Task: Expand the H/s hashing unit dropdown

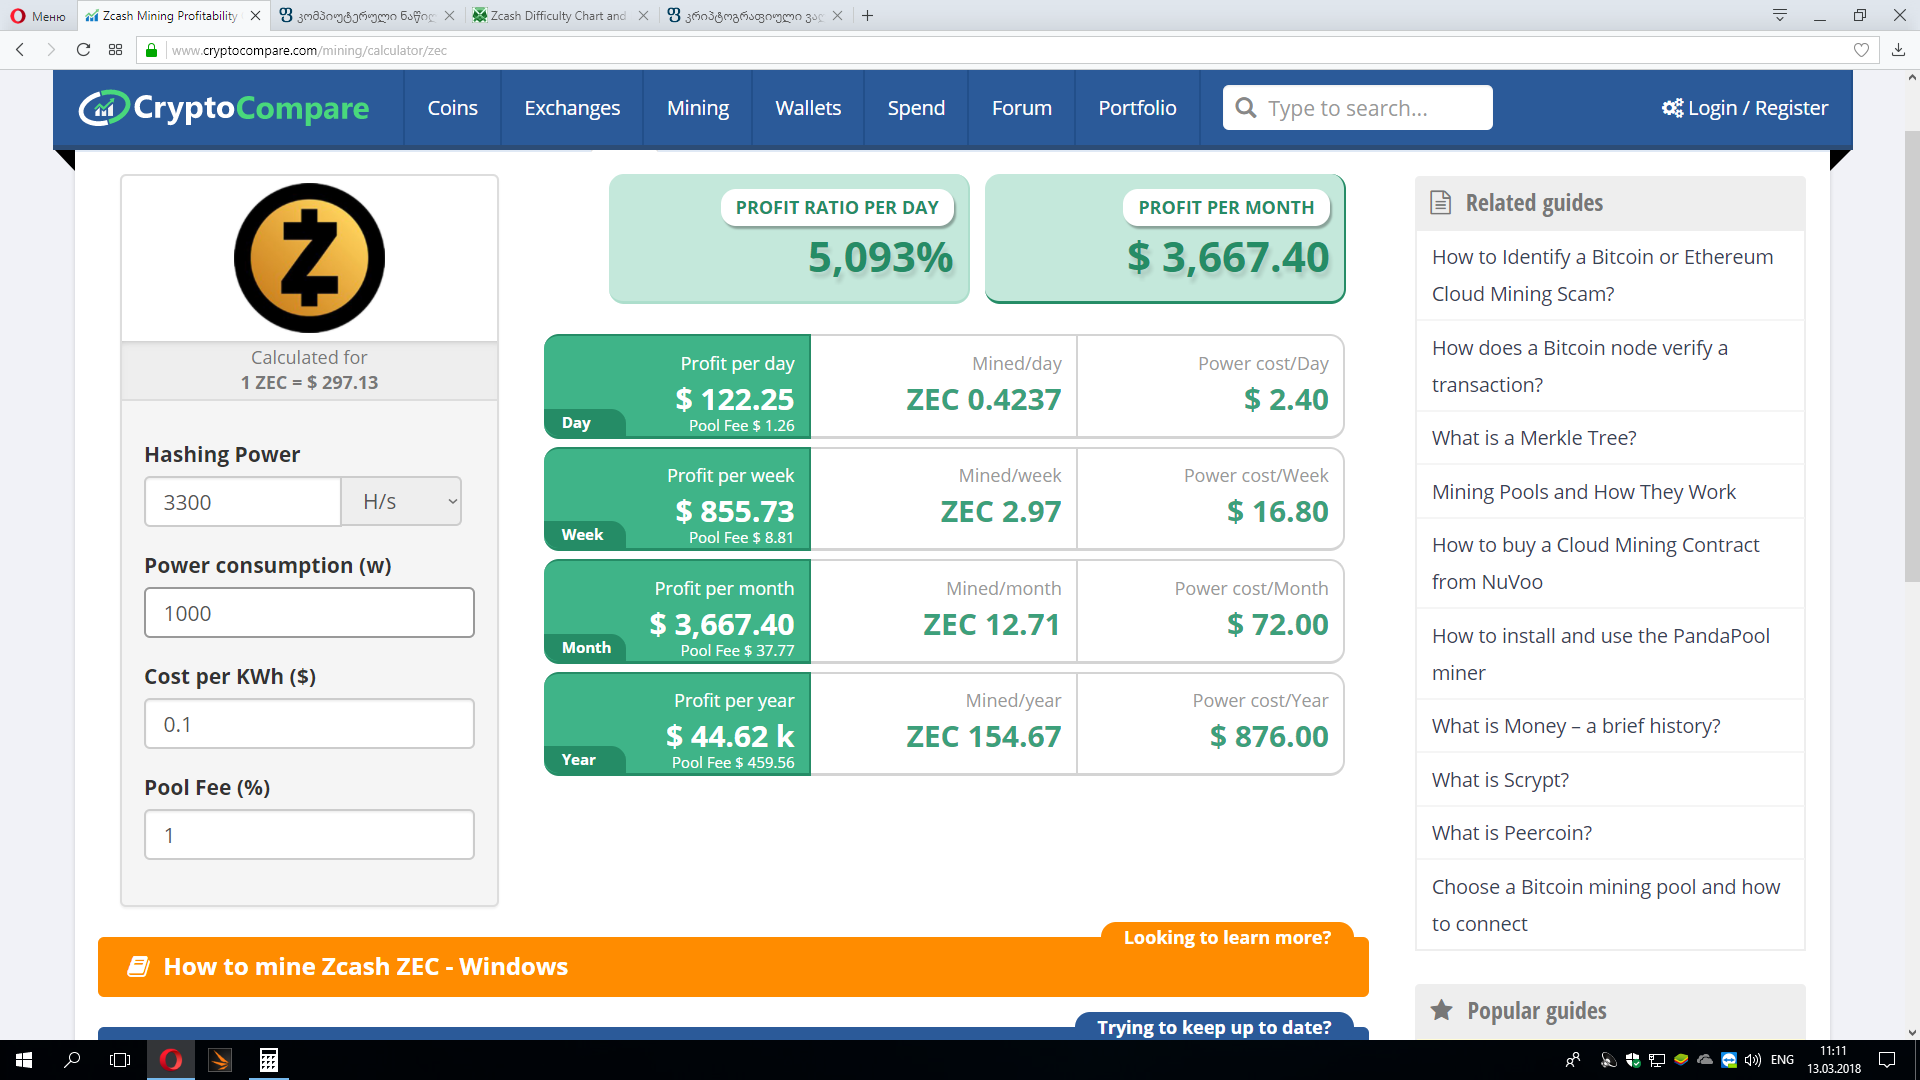Action: point(401,502)
